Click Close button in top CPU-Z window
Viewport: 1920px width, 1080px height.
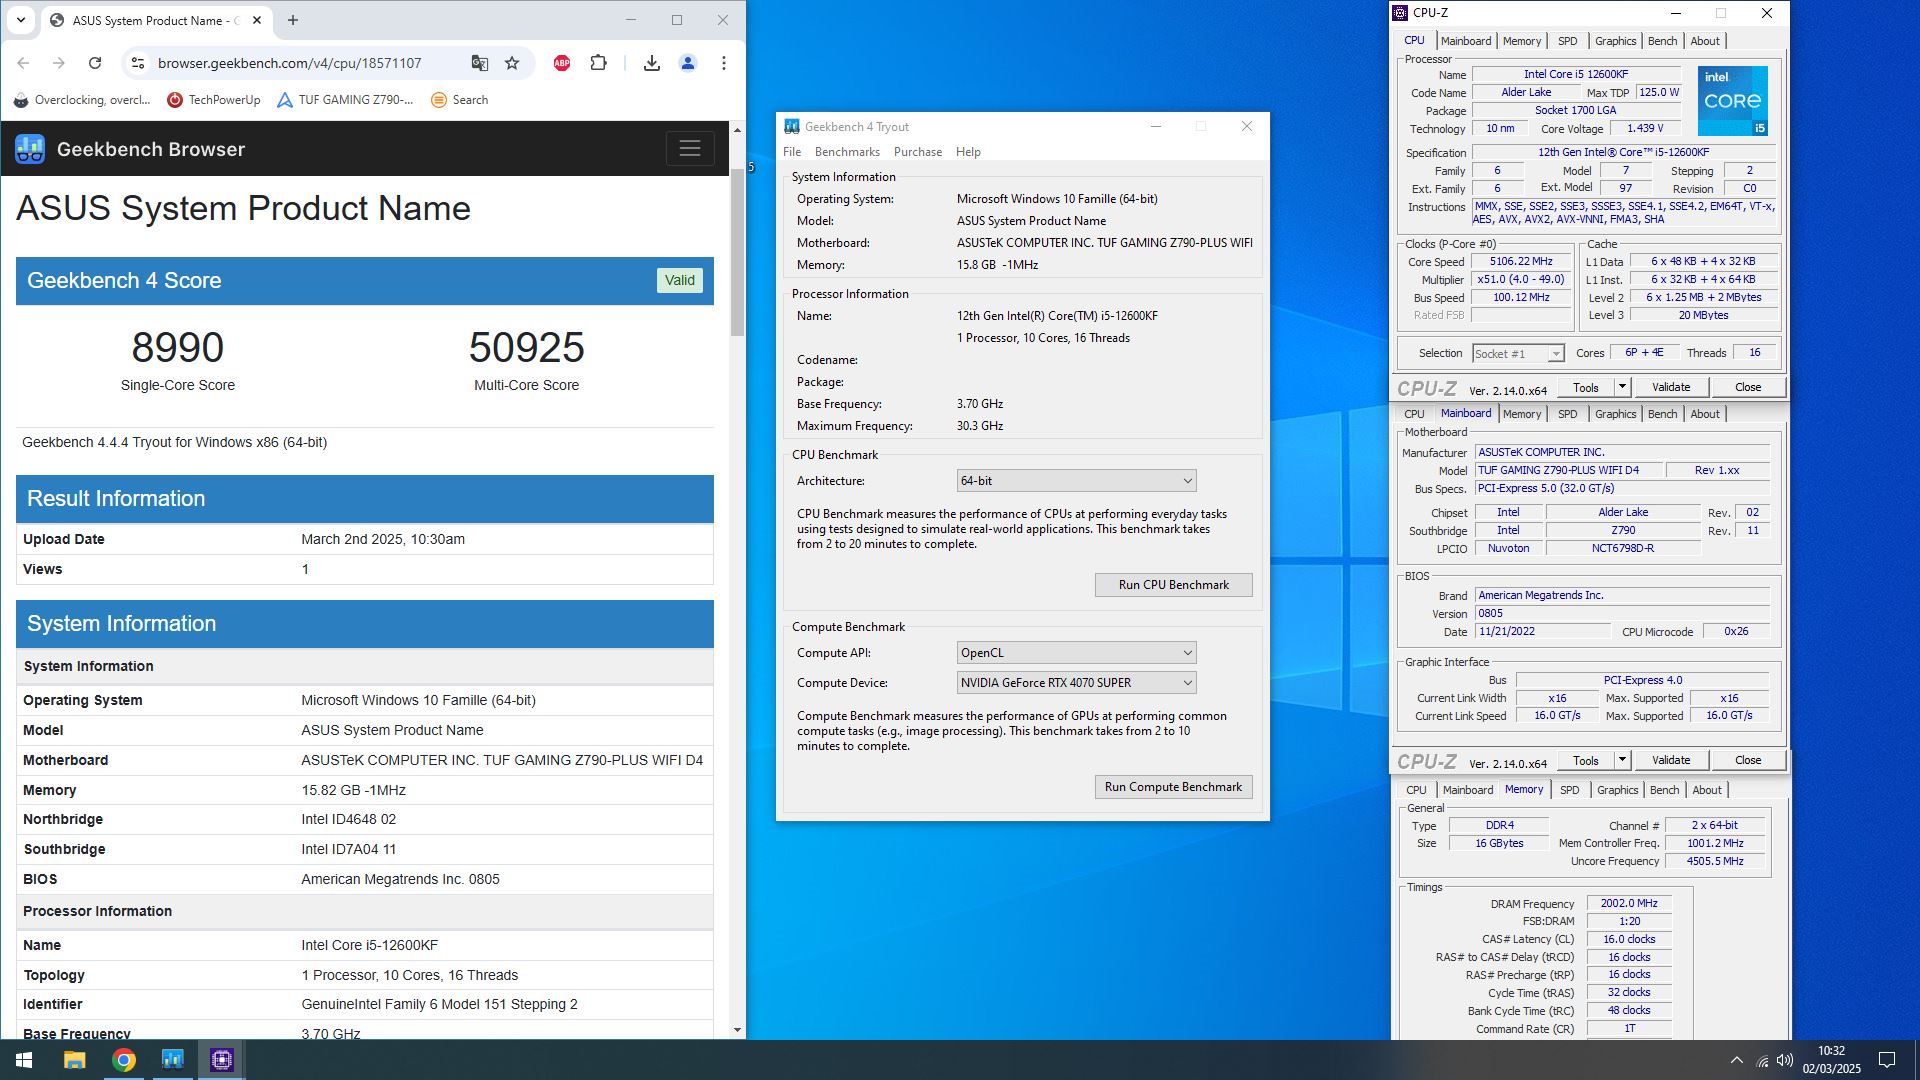(x=1748, y=388)
